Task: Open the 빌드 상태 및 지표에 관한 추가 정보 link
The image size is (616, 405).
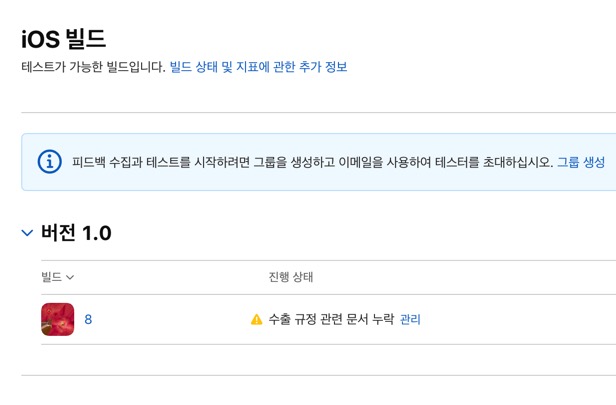Action: pos(258,67)
